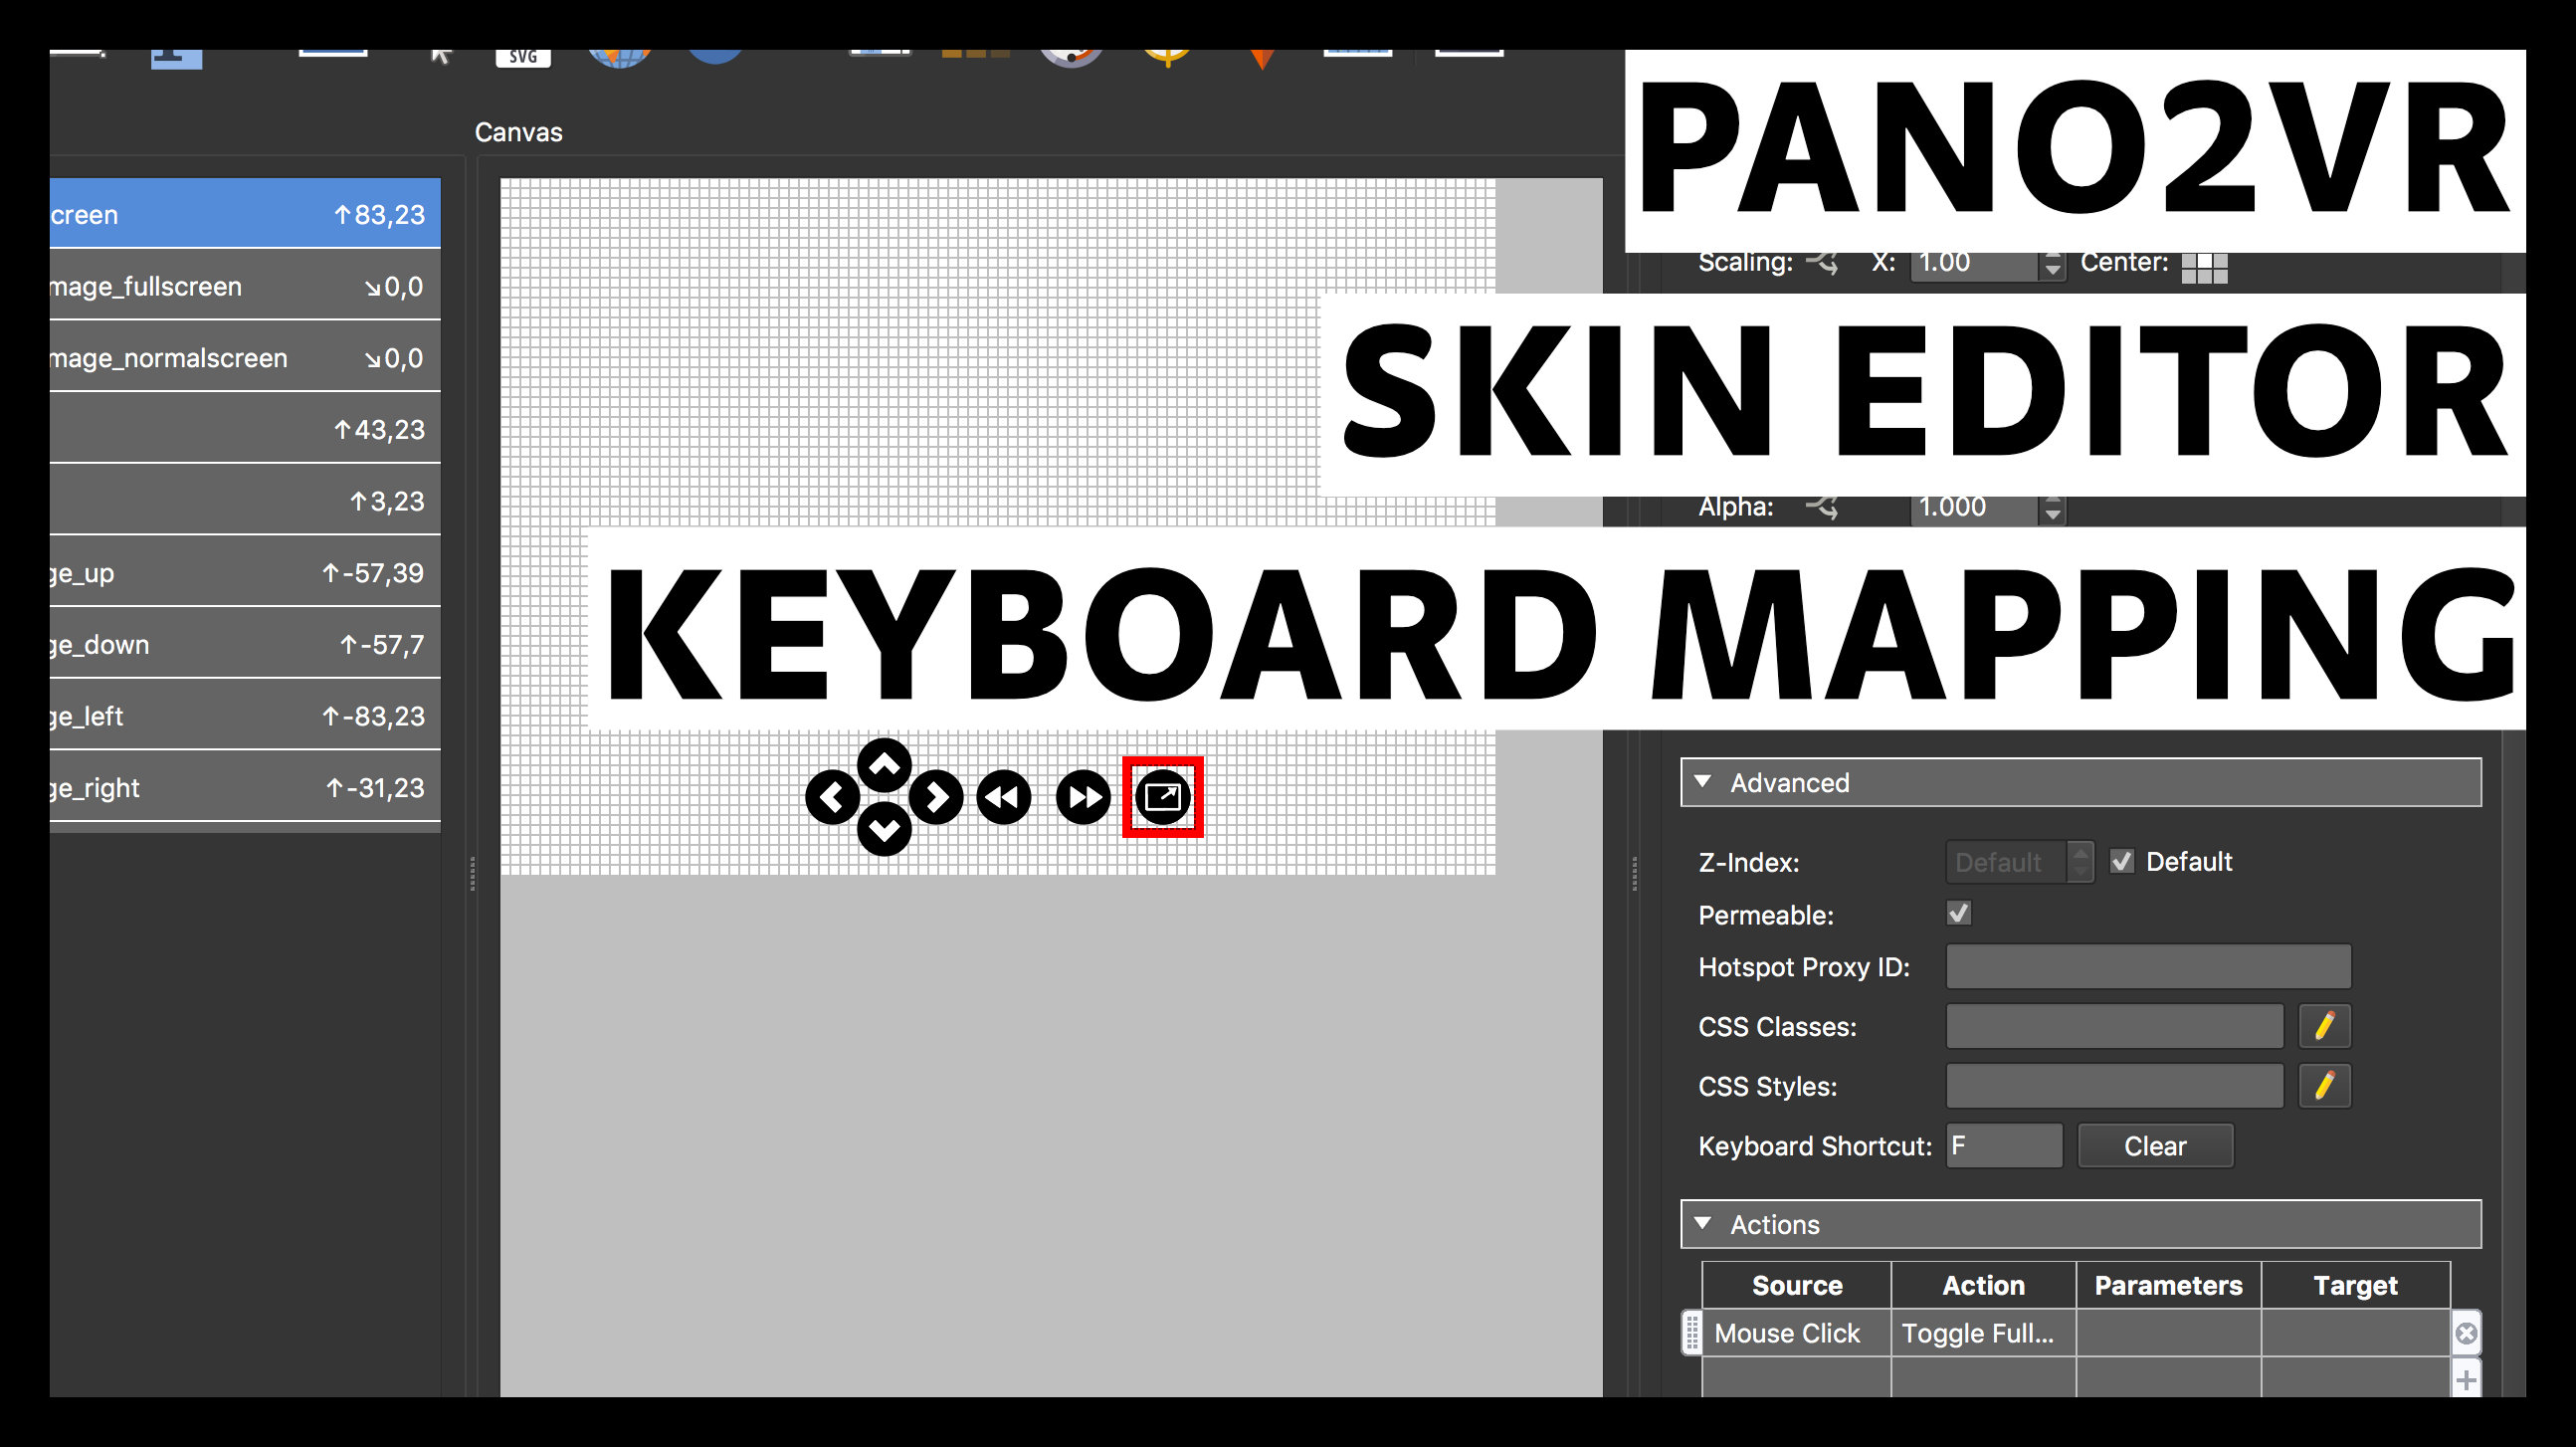The height and width of the screenshot is (1447, 2576).
Task: Select the pan-up arrow button on canvas
Action: pyautogui.click(x=884, y=766)
